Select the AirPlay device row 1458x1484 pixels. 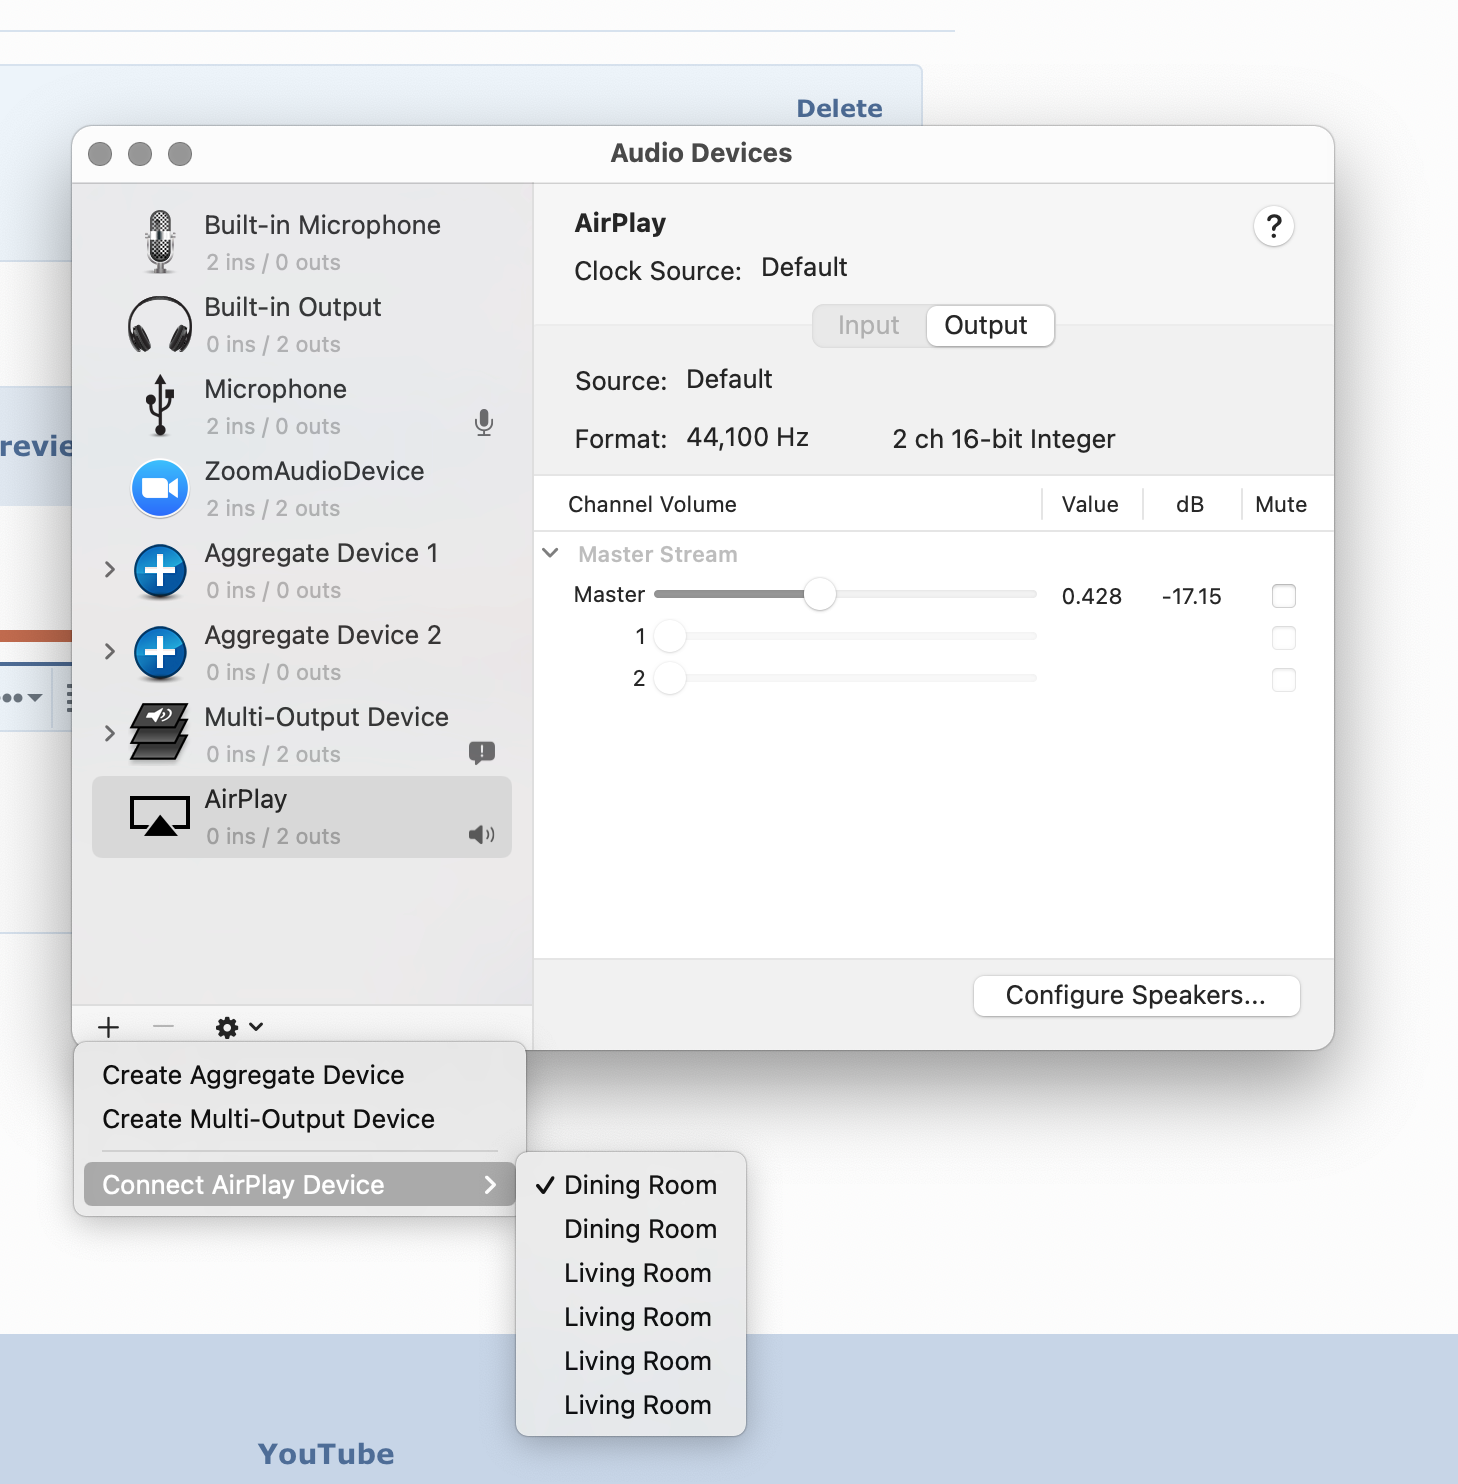pos(302,817)
